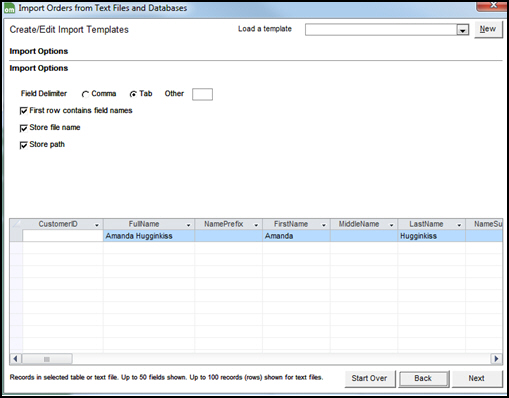
Task: Open LastName column mapping dropdown arrow
Action: click(459, 225)
